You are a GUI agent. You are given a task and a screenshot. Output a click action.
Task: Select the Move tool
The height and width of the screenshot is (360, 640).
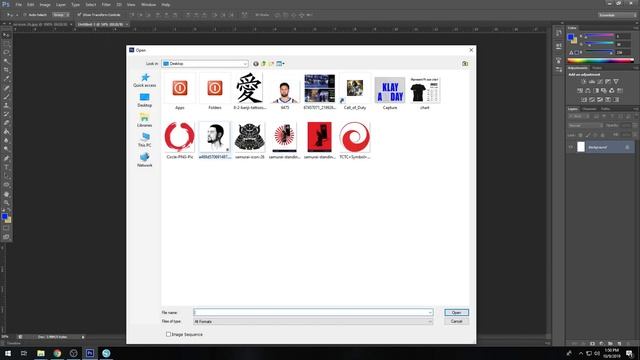coord(6,35)
